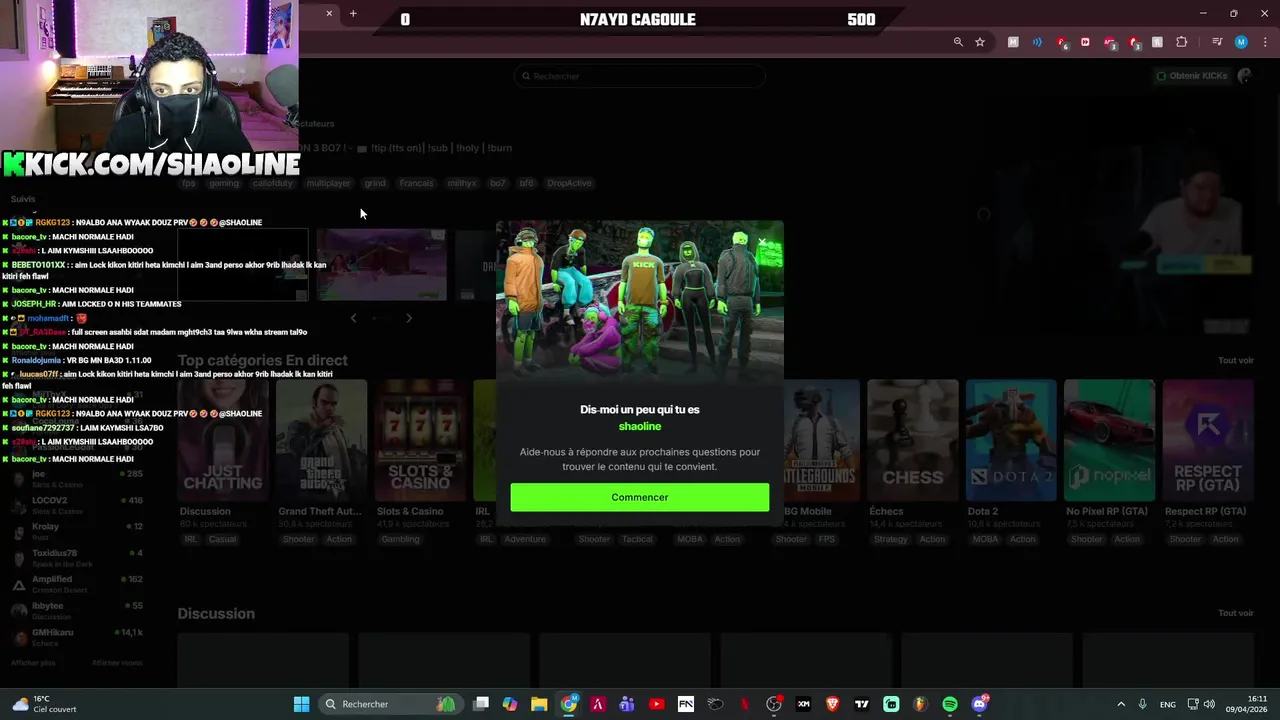
Task: Click the blue sound waves extension icon
Action: [1037, 42]
